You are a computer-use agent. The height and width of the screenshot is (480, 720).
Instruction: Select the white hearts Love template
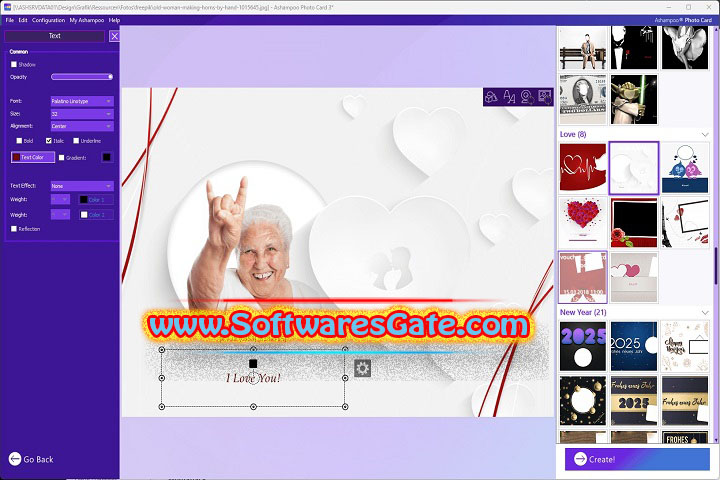pyautogui.click(x=634, y=168)
